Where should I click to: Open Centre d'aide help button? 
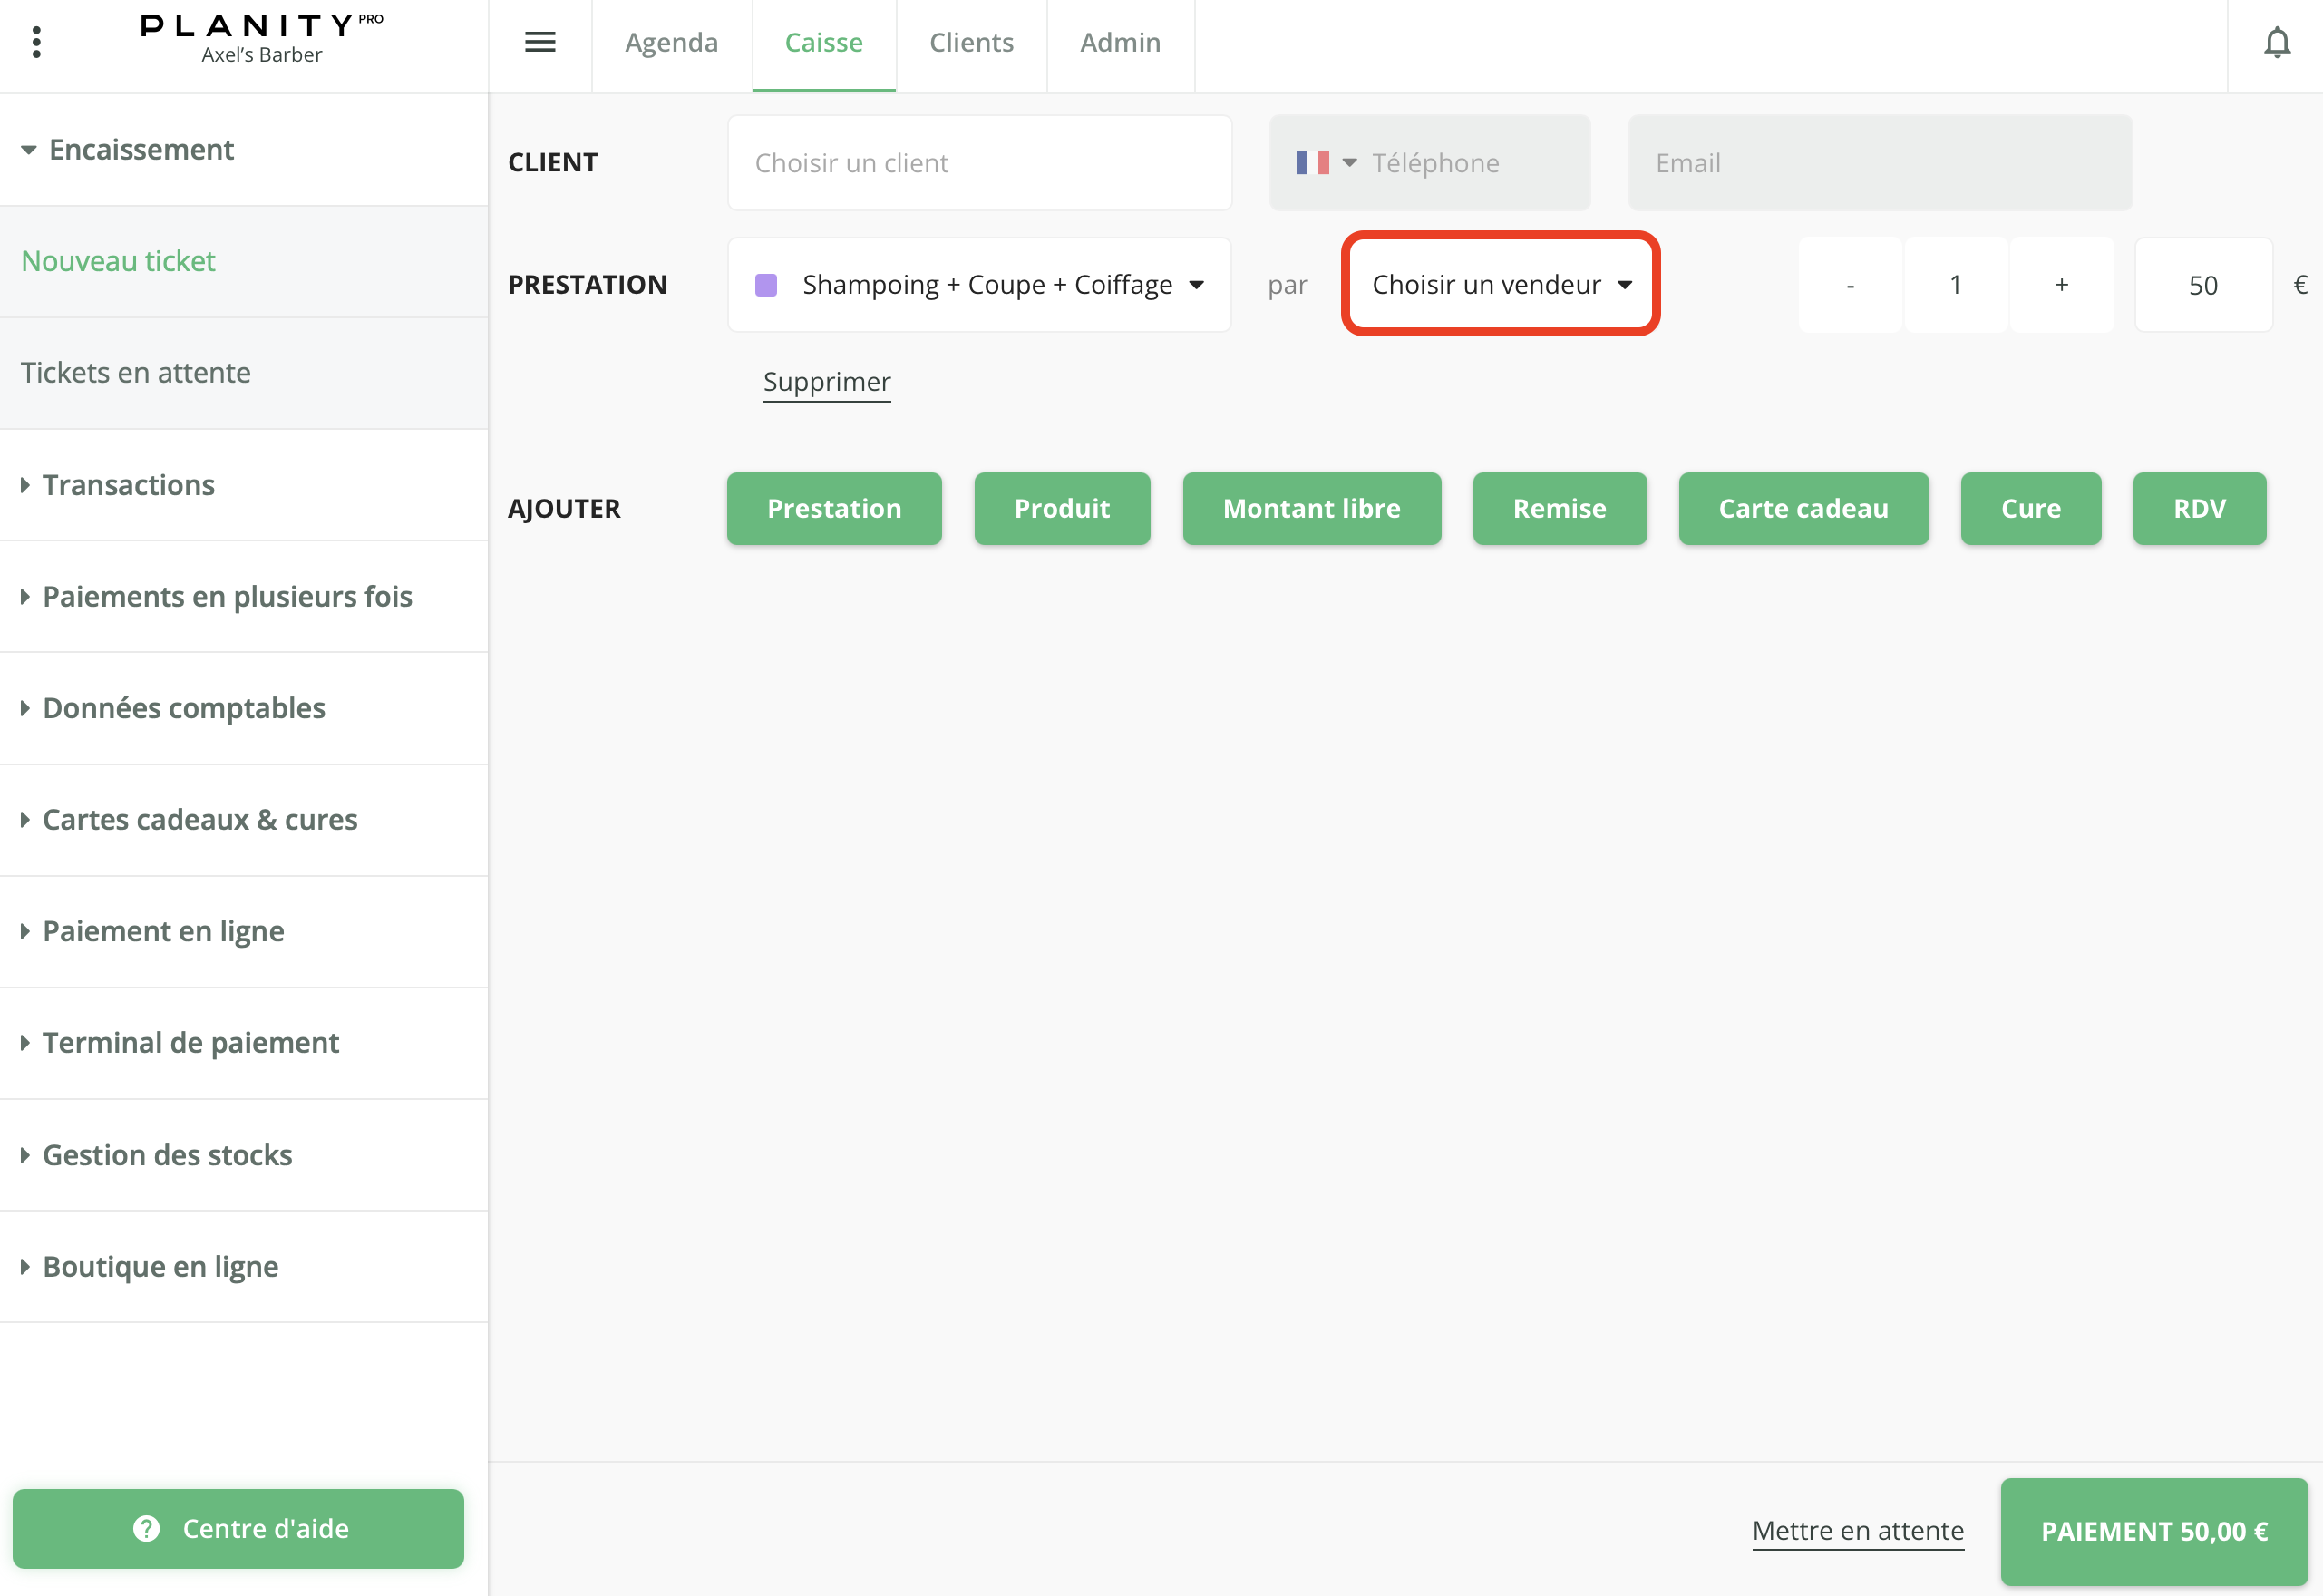[238, 1528]
